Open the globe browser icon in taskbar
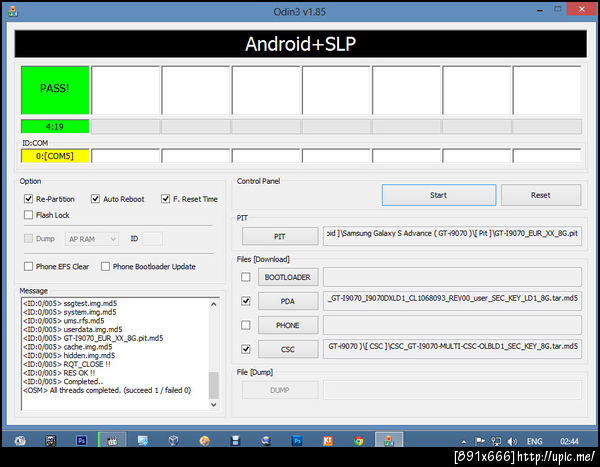Image resolution: width=600 pixels, height=467 pixels. 266,441
